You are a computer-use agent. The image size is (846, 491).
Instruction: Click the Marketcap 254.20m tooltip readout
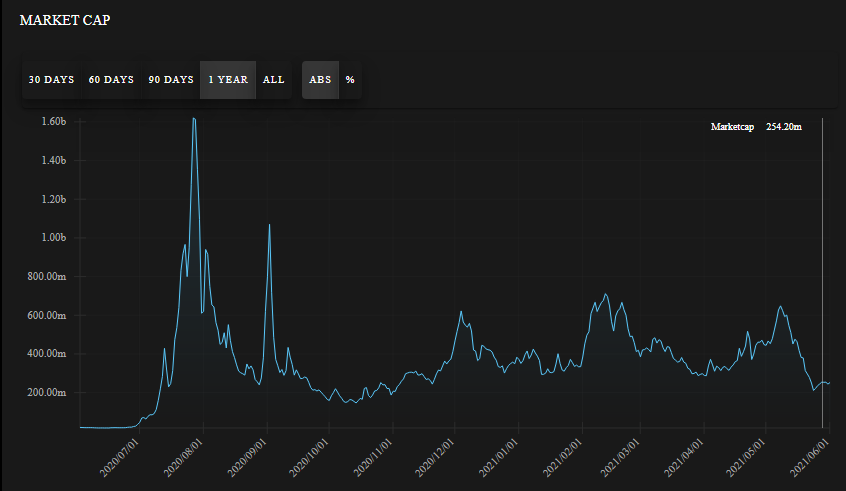(x=756, y=127)
